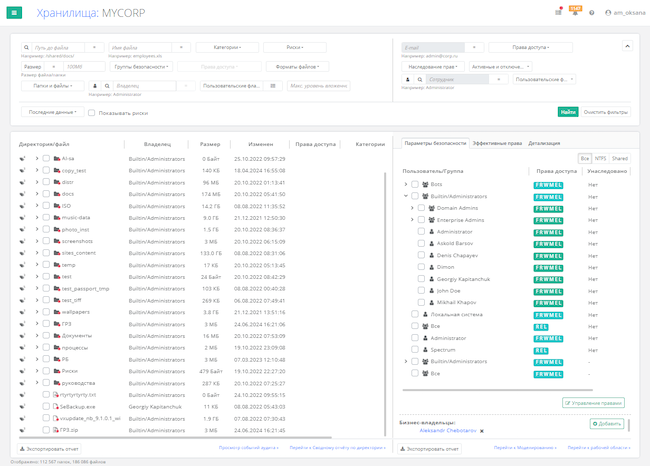Expand the music-data folder tree node
650x466 pixels.
(37, 217)
